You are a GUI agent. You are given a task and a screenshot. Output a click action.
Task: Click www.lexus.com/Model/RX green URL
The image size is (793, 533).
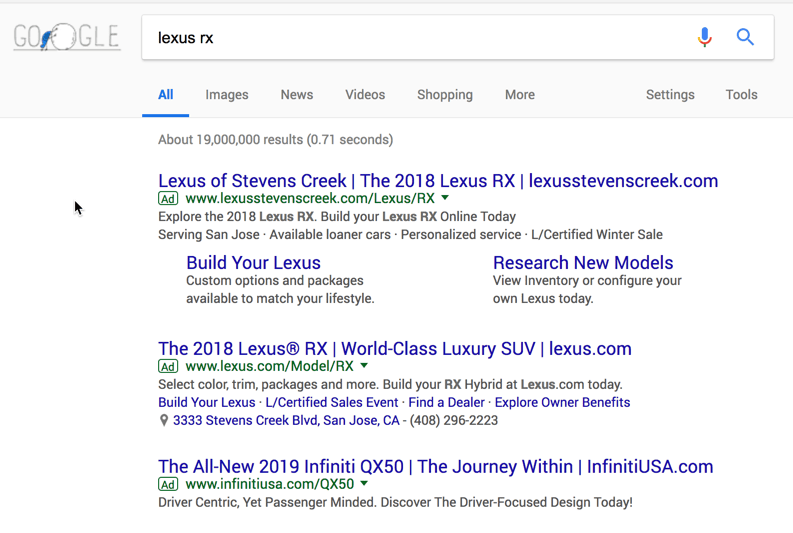tap(270, 366)
